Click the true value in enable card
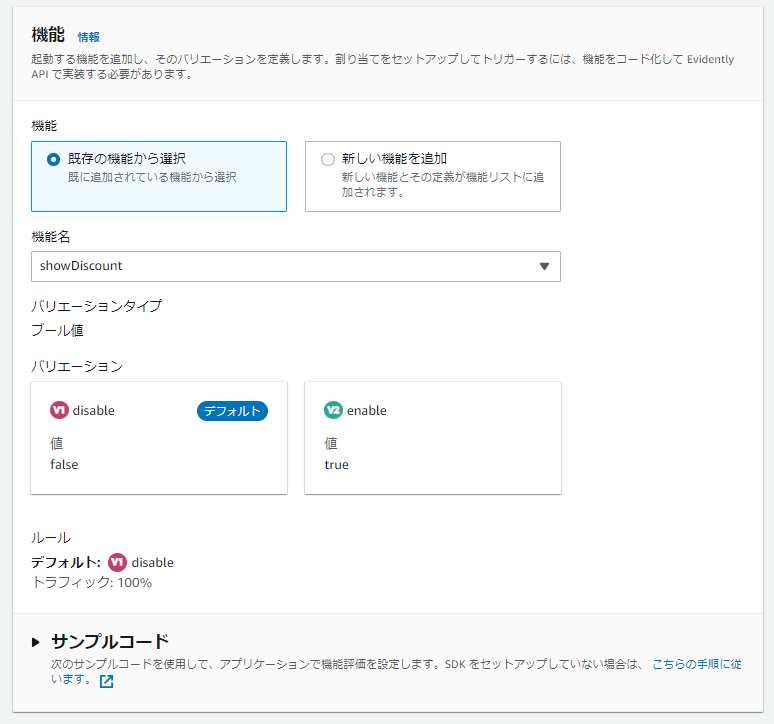This screenshot has width=774, height=724. 337,465
